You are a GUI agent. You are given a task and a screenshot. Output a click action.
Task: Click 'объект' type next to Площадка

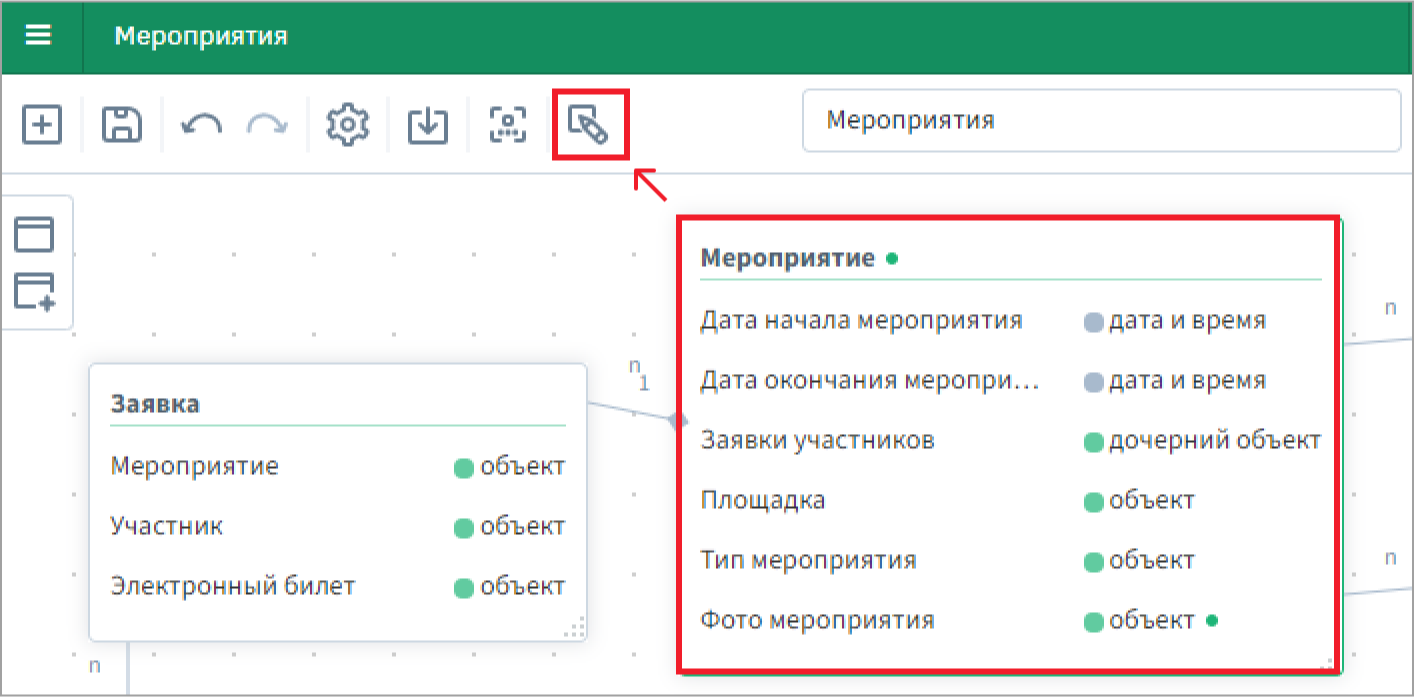(x=1152, y=500)
